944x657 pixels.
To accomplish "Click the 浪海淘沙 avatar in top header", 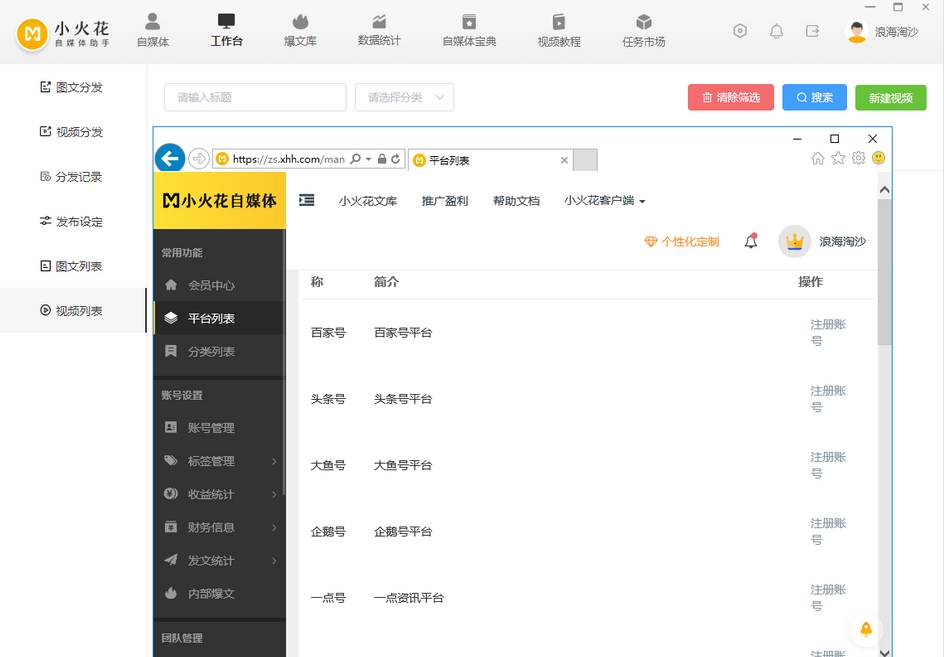I will 856,31.
